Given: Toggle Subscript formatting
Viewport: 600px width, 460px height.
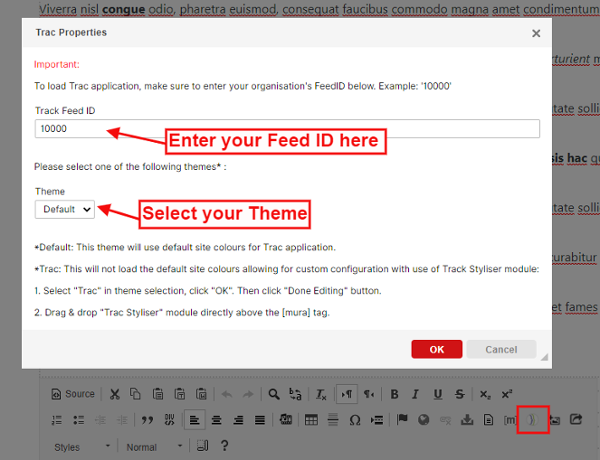Looking at the screenshot, I should 485,394.
